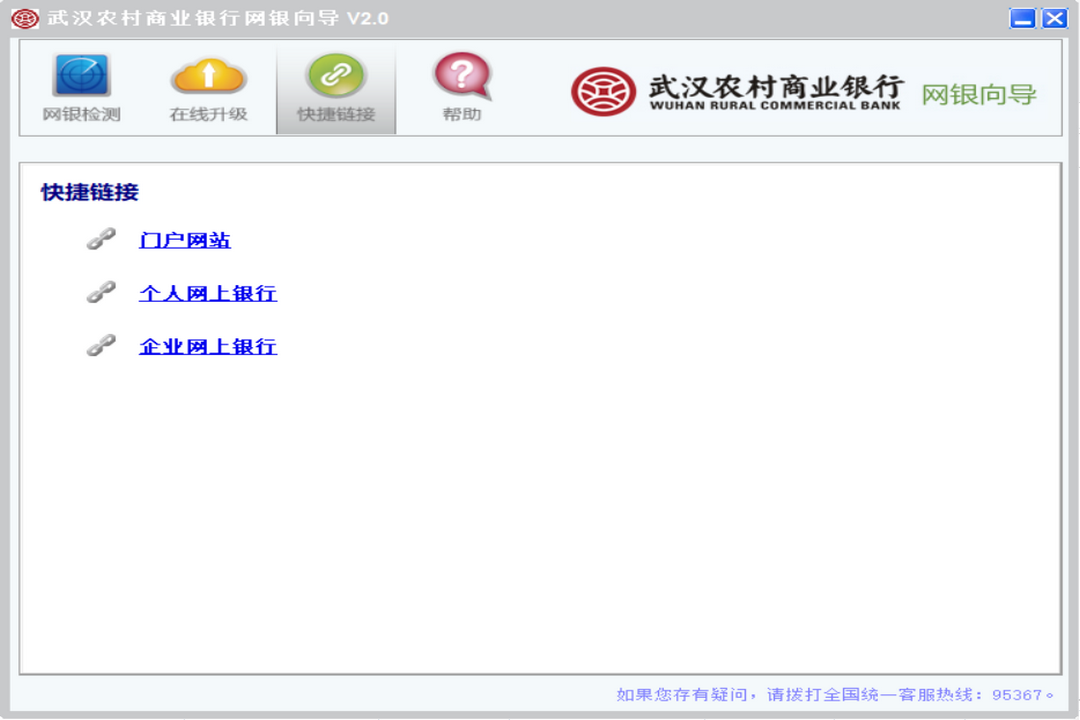Screen dimensions: 1080x720
Task: Click the orange upload arrow icon
Action: [206, 76]
